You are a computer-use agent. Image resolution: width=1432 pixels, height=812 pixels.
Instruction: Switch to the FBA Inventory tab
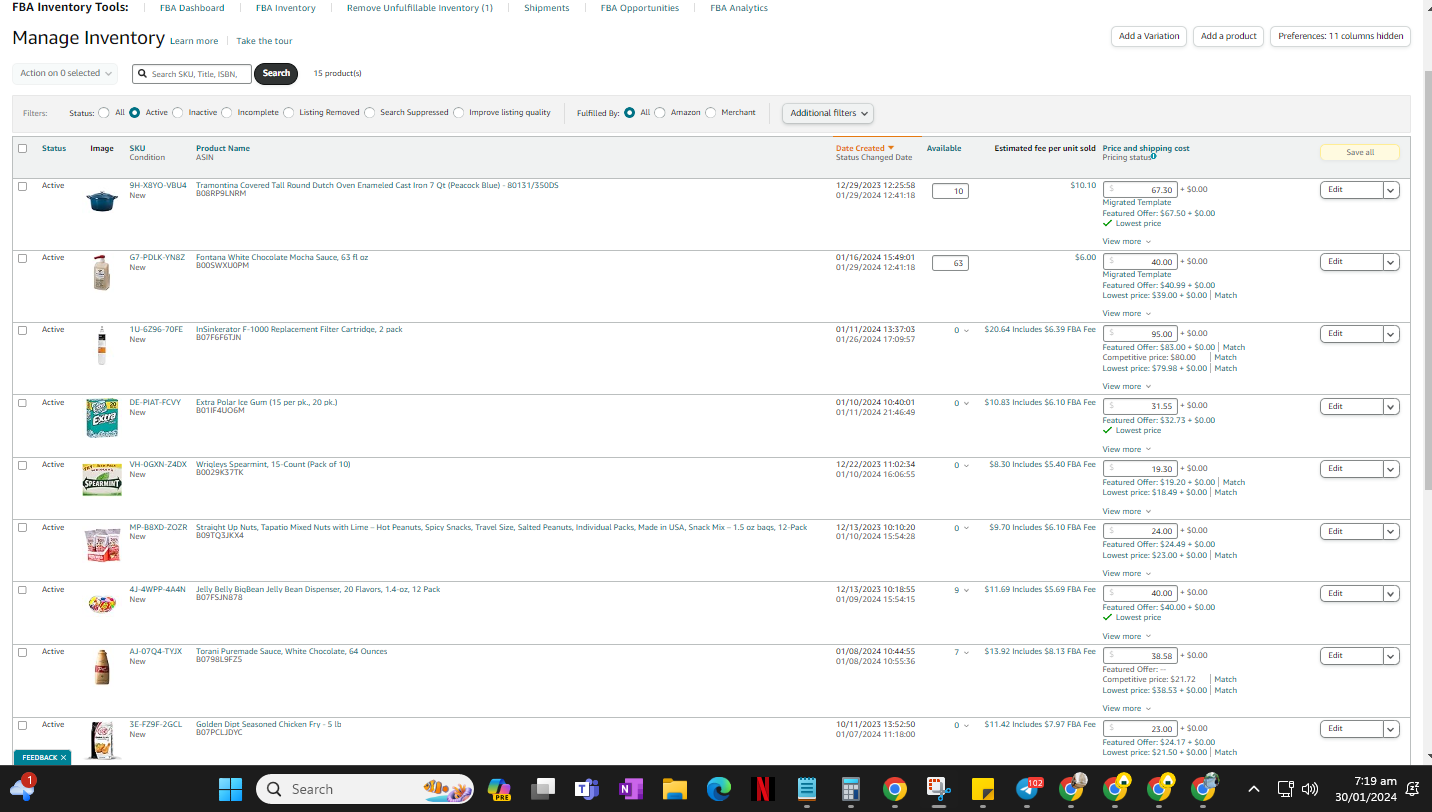286,8
